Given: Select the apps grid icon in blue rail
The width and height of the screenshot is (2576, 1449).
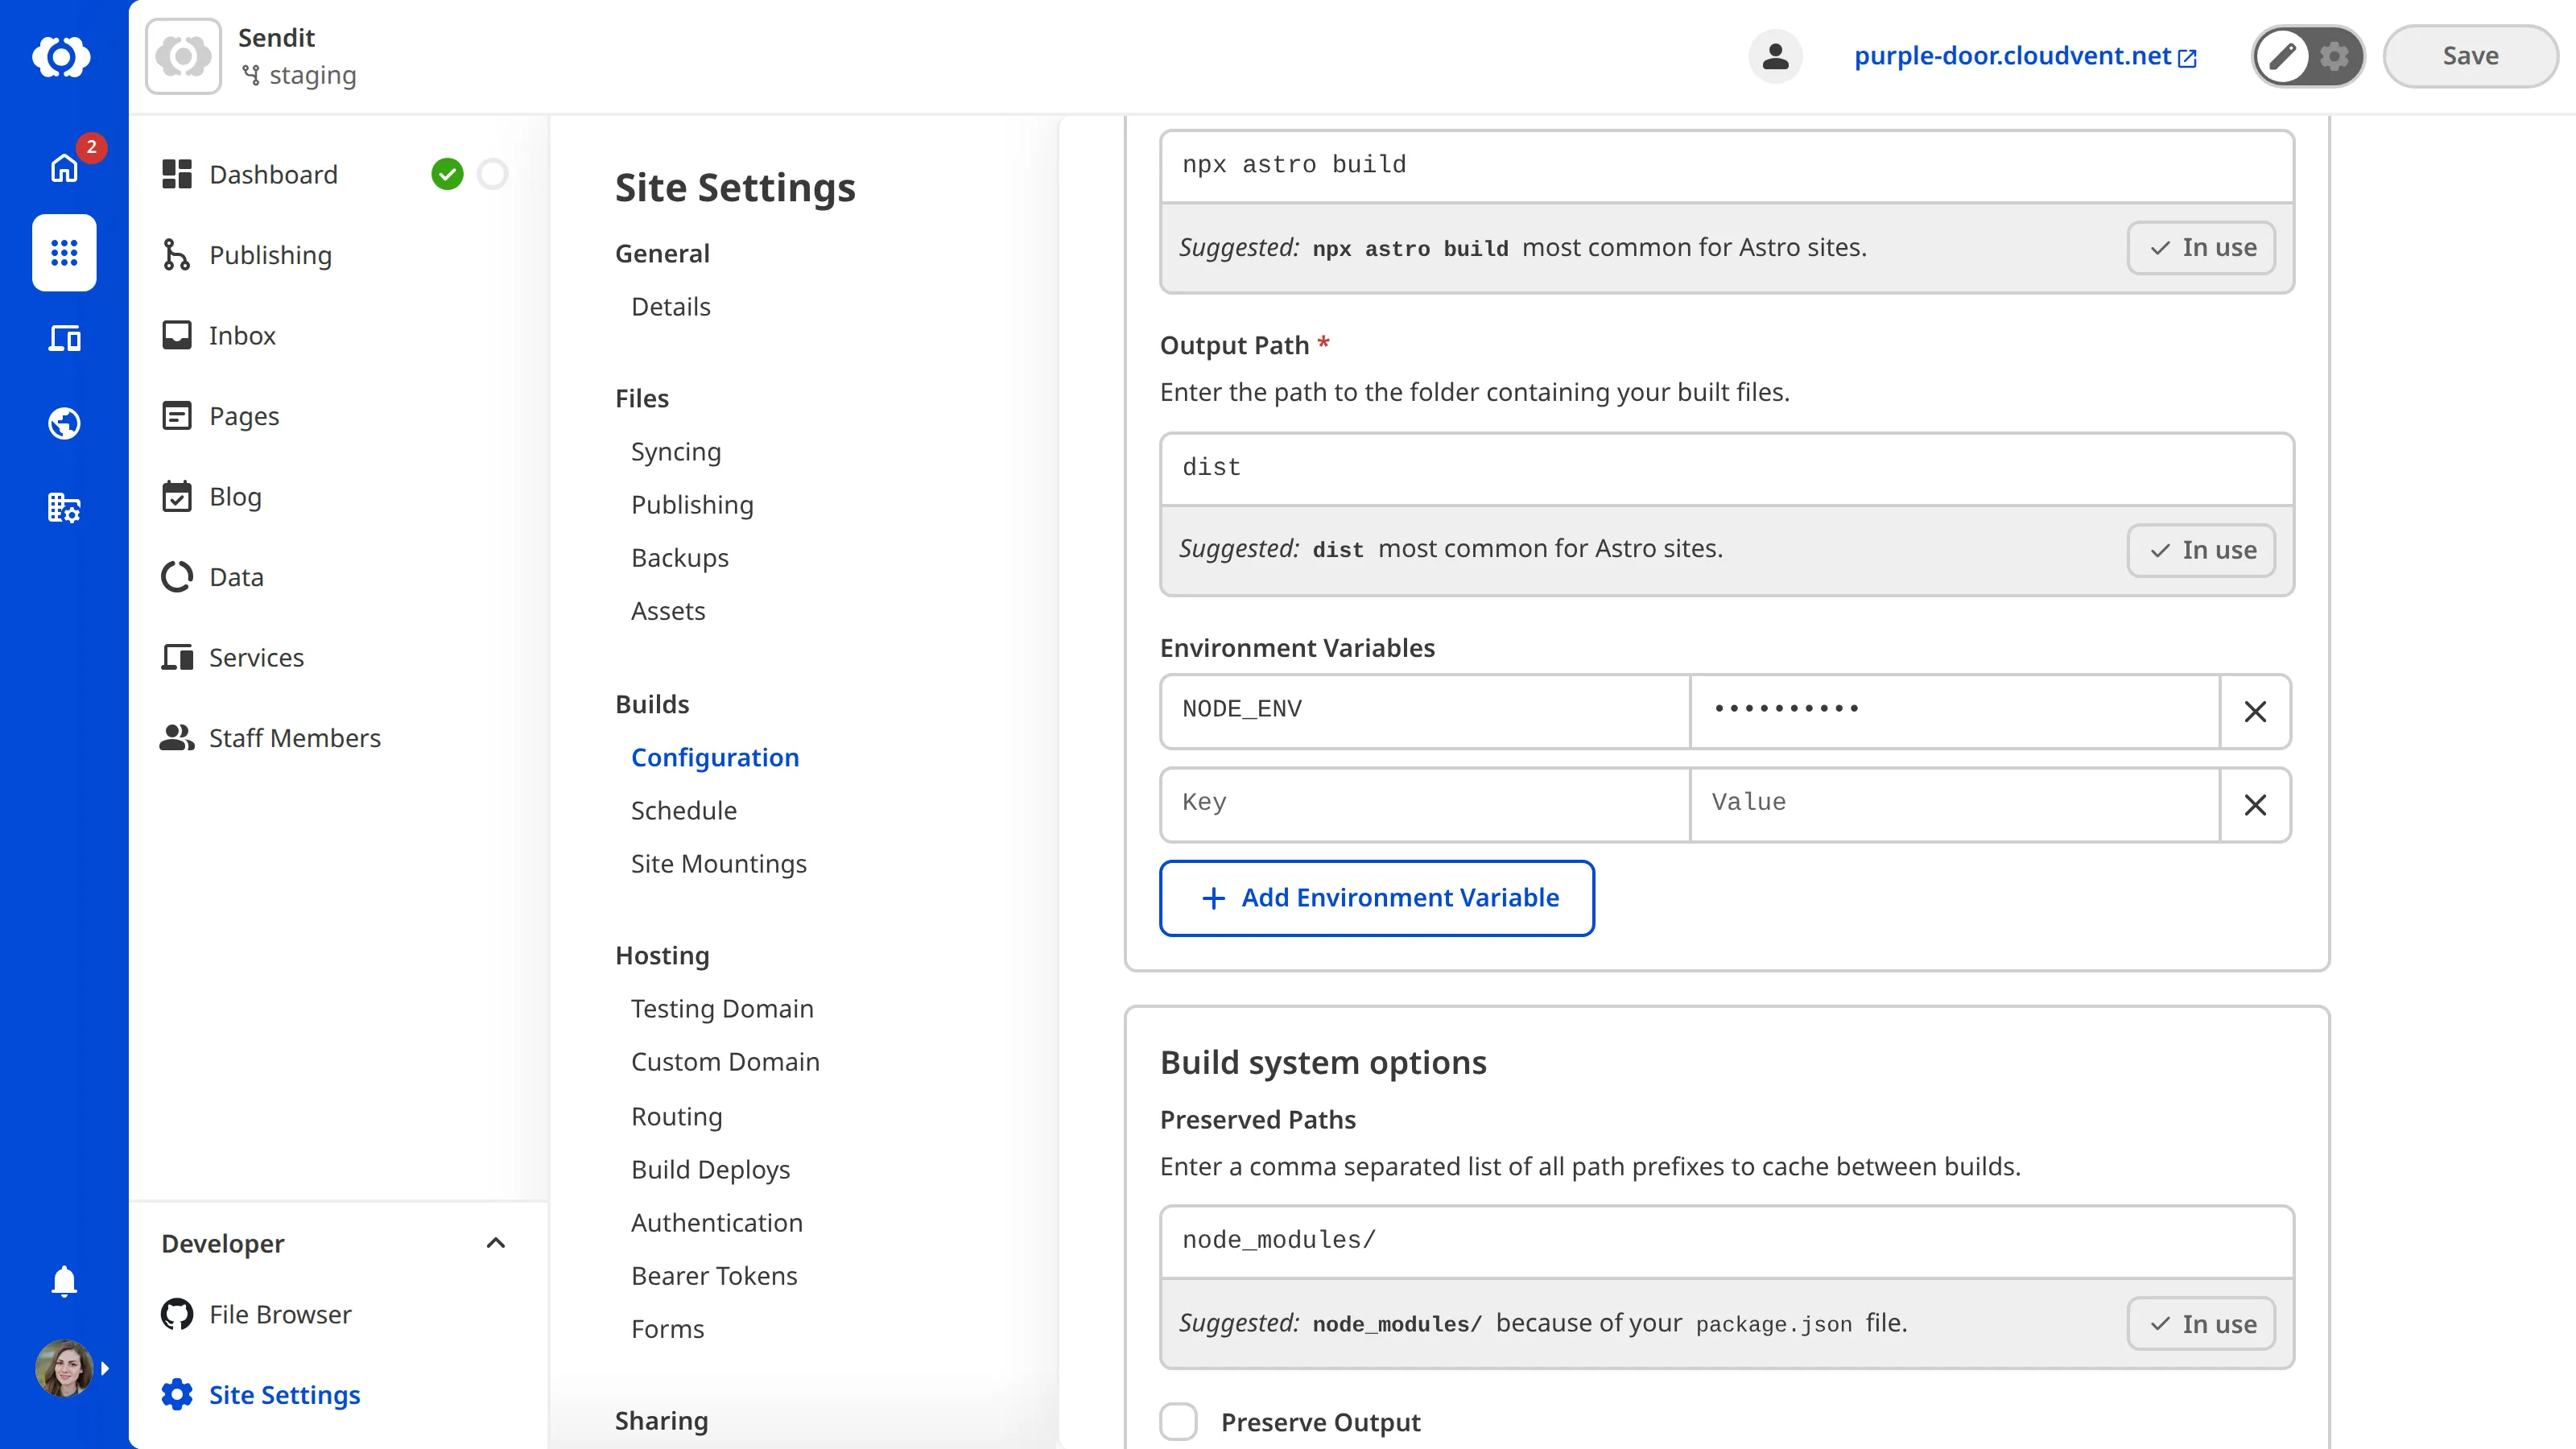Looking at the screenshot, I should (63, 253).
